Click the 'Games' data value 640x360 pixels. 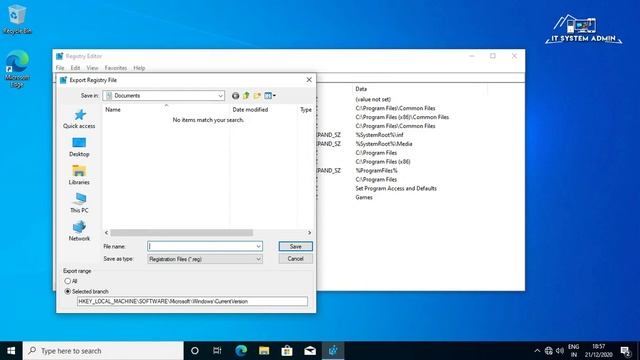click(x=364, y=197)
